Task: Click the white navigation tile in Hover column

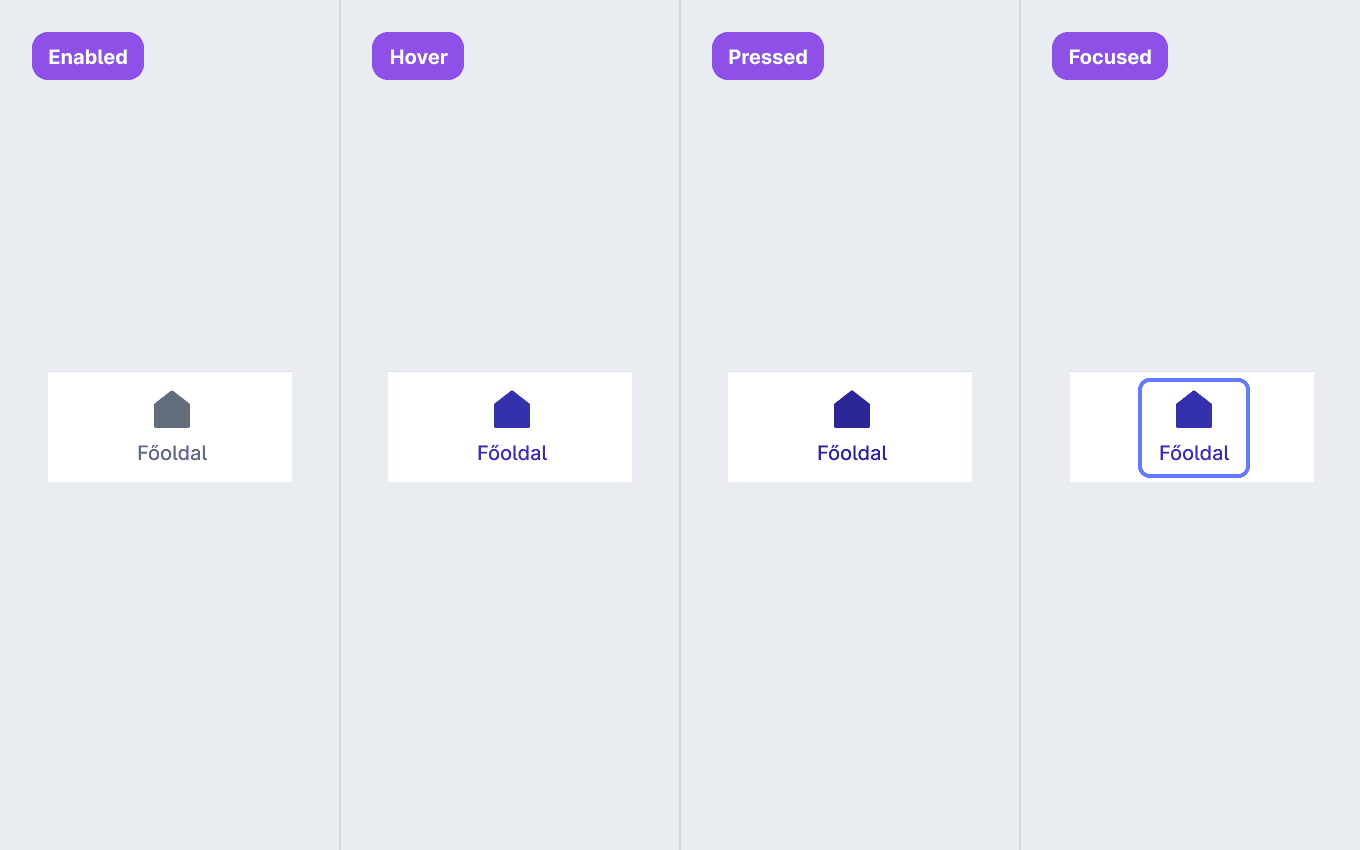Action: tap(510, 427)
